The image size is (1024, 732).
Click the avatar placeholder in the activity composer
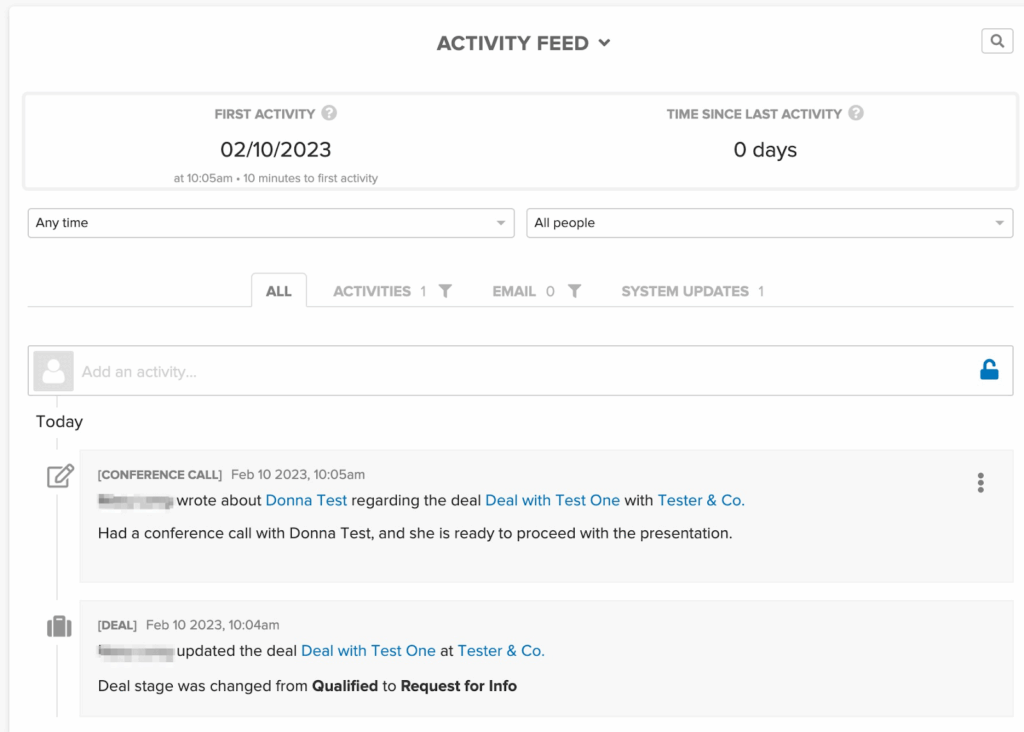(53, 370)
